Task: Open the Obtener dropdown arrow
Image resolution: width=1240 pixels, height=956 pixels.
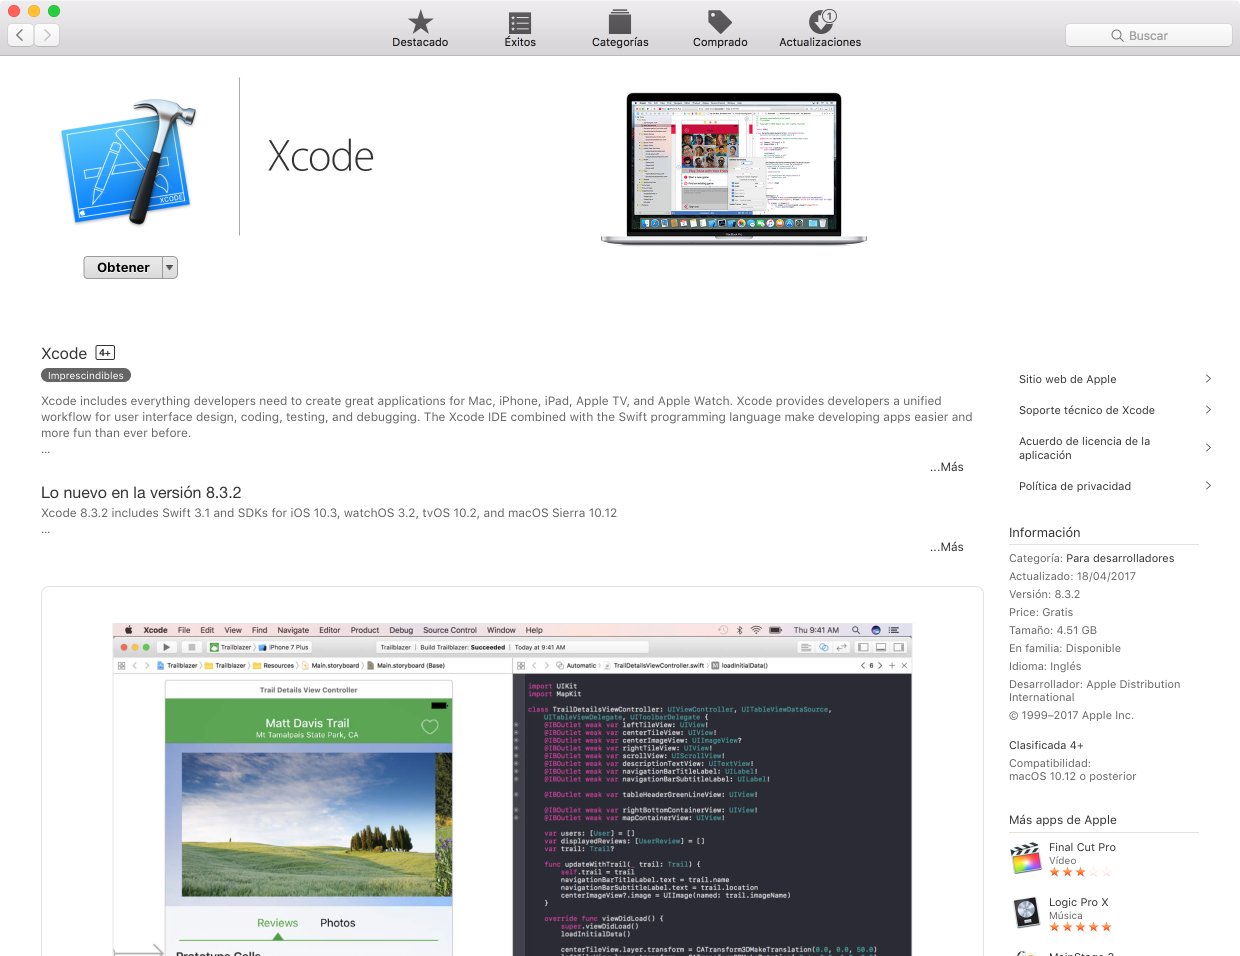Action: click(169, 267)
